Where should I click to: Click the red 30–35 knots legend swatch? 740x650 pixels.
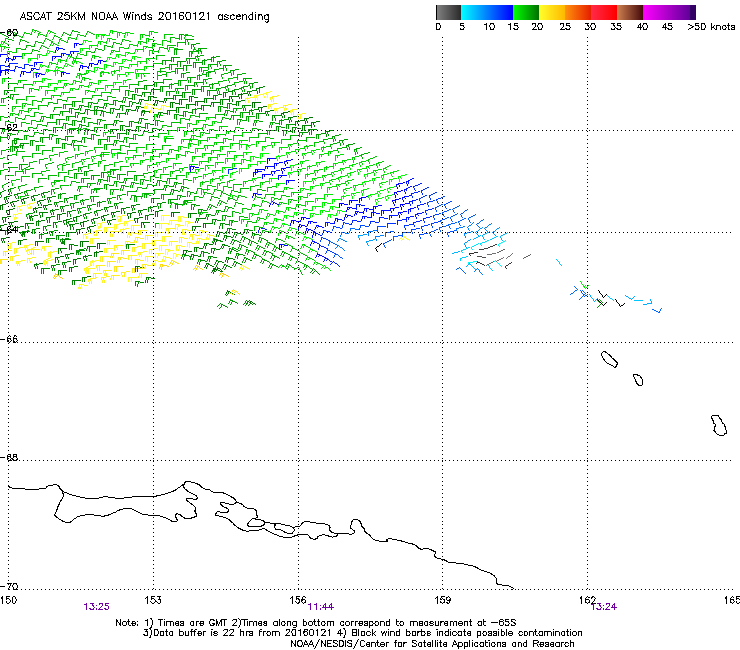click(604, 12)
